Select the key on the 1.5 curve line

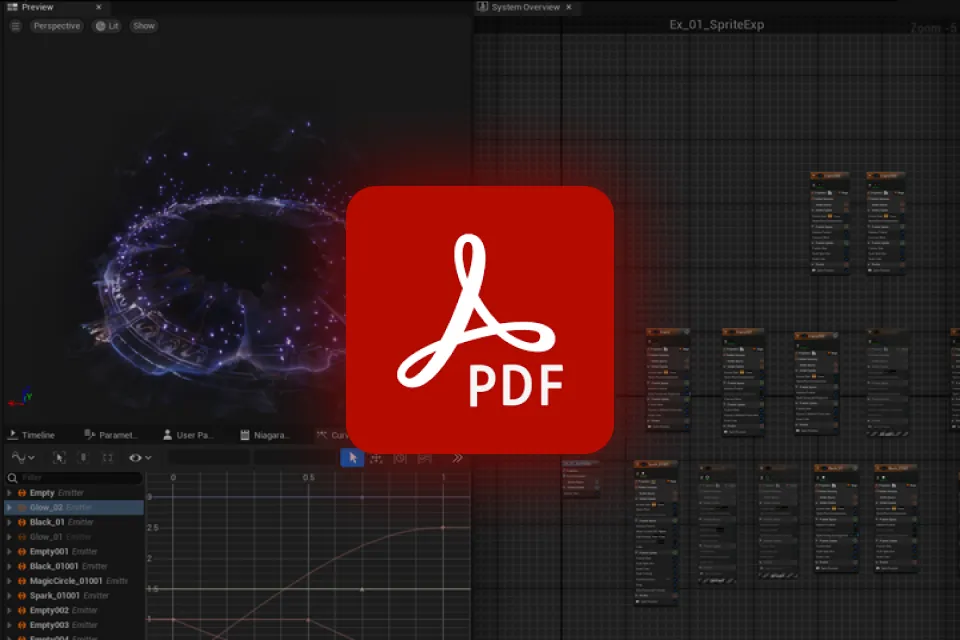pos(362,590)
